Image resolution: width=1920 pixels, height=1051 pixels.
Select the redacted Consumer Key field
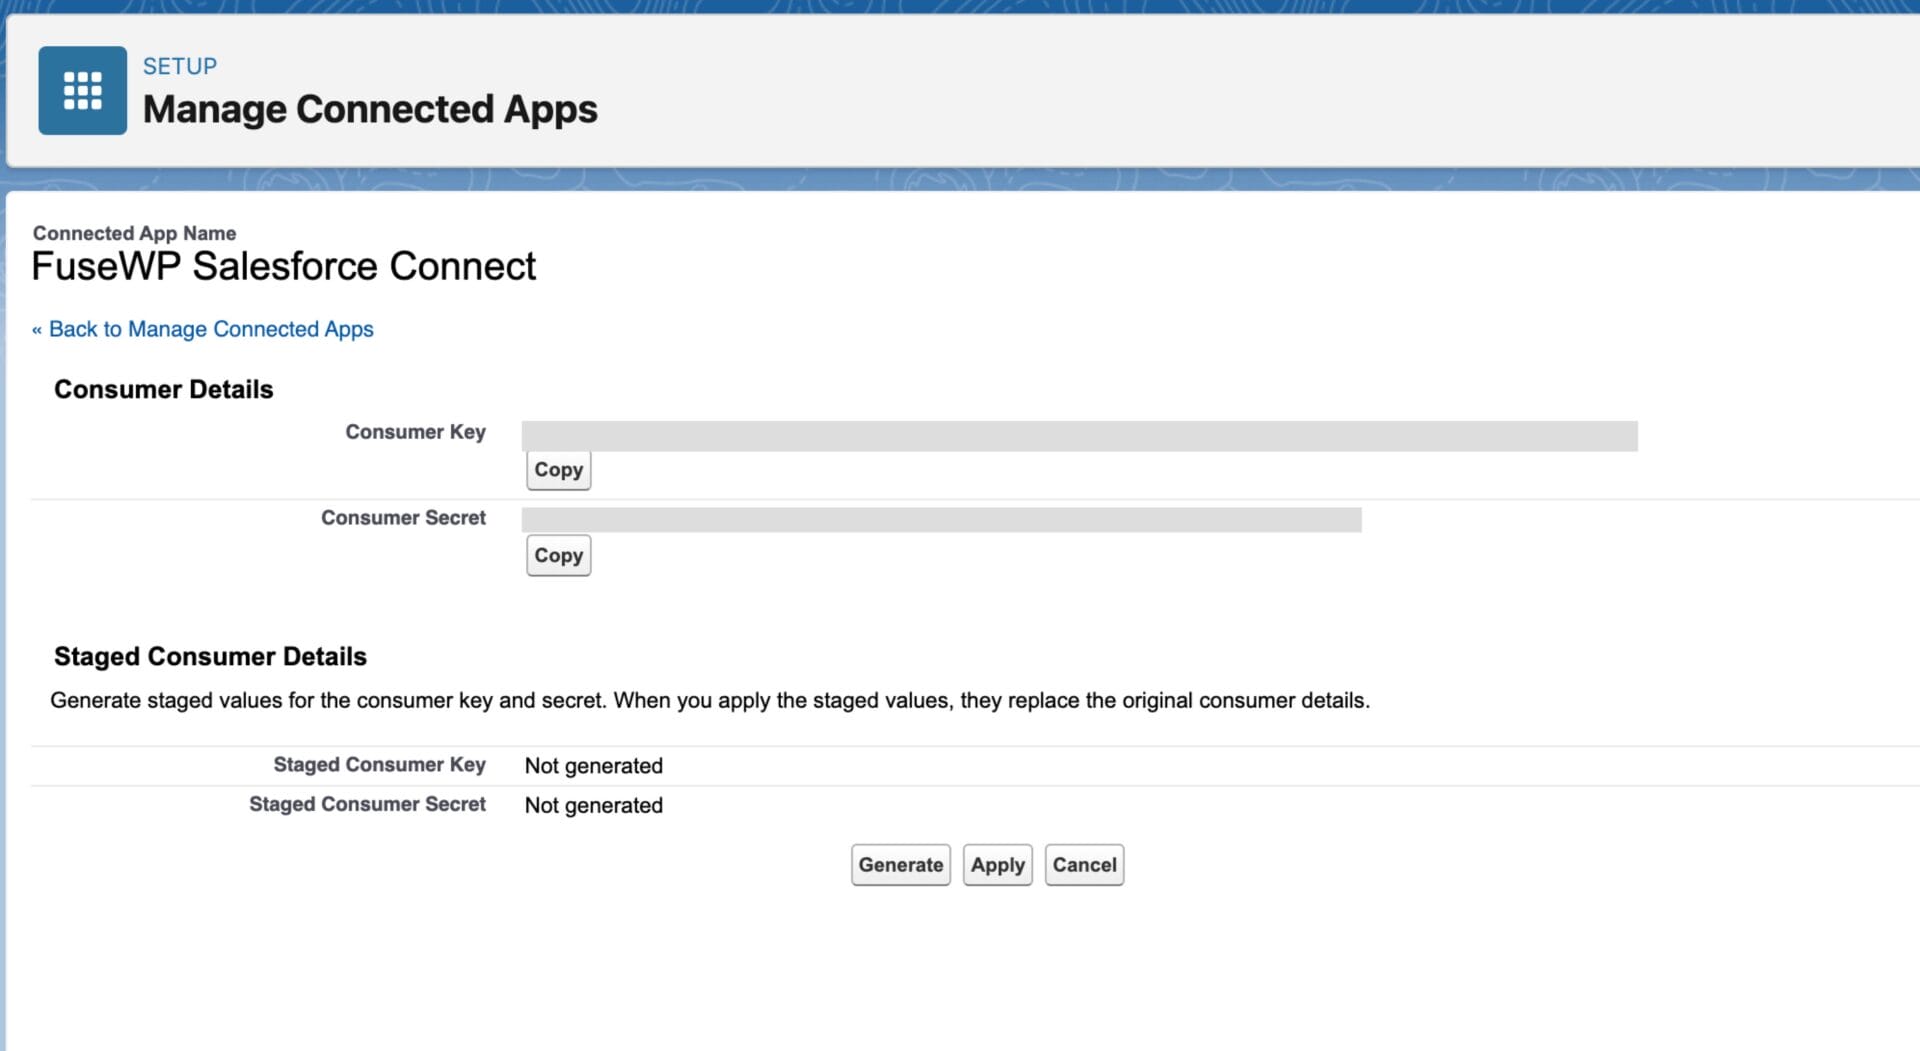coord(1079,436)
